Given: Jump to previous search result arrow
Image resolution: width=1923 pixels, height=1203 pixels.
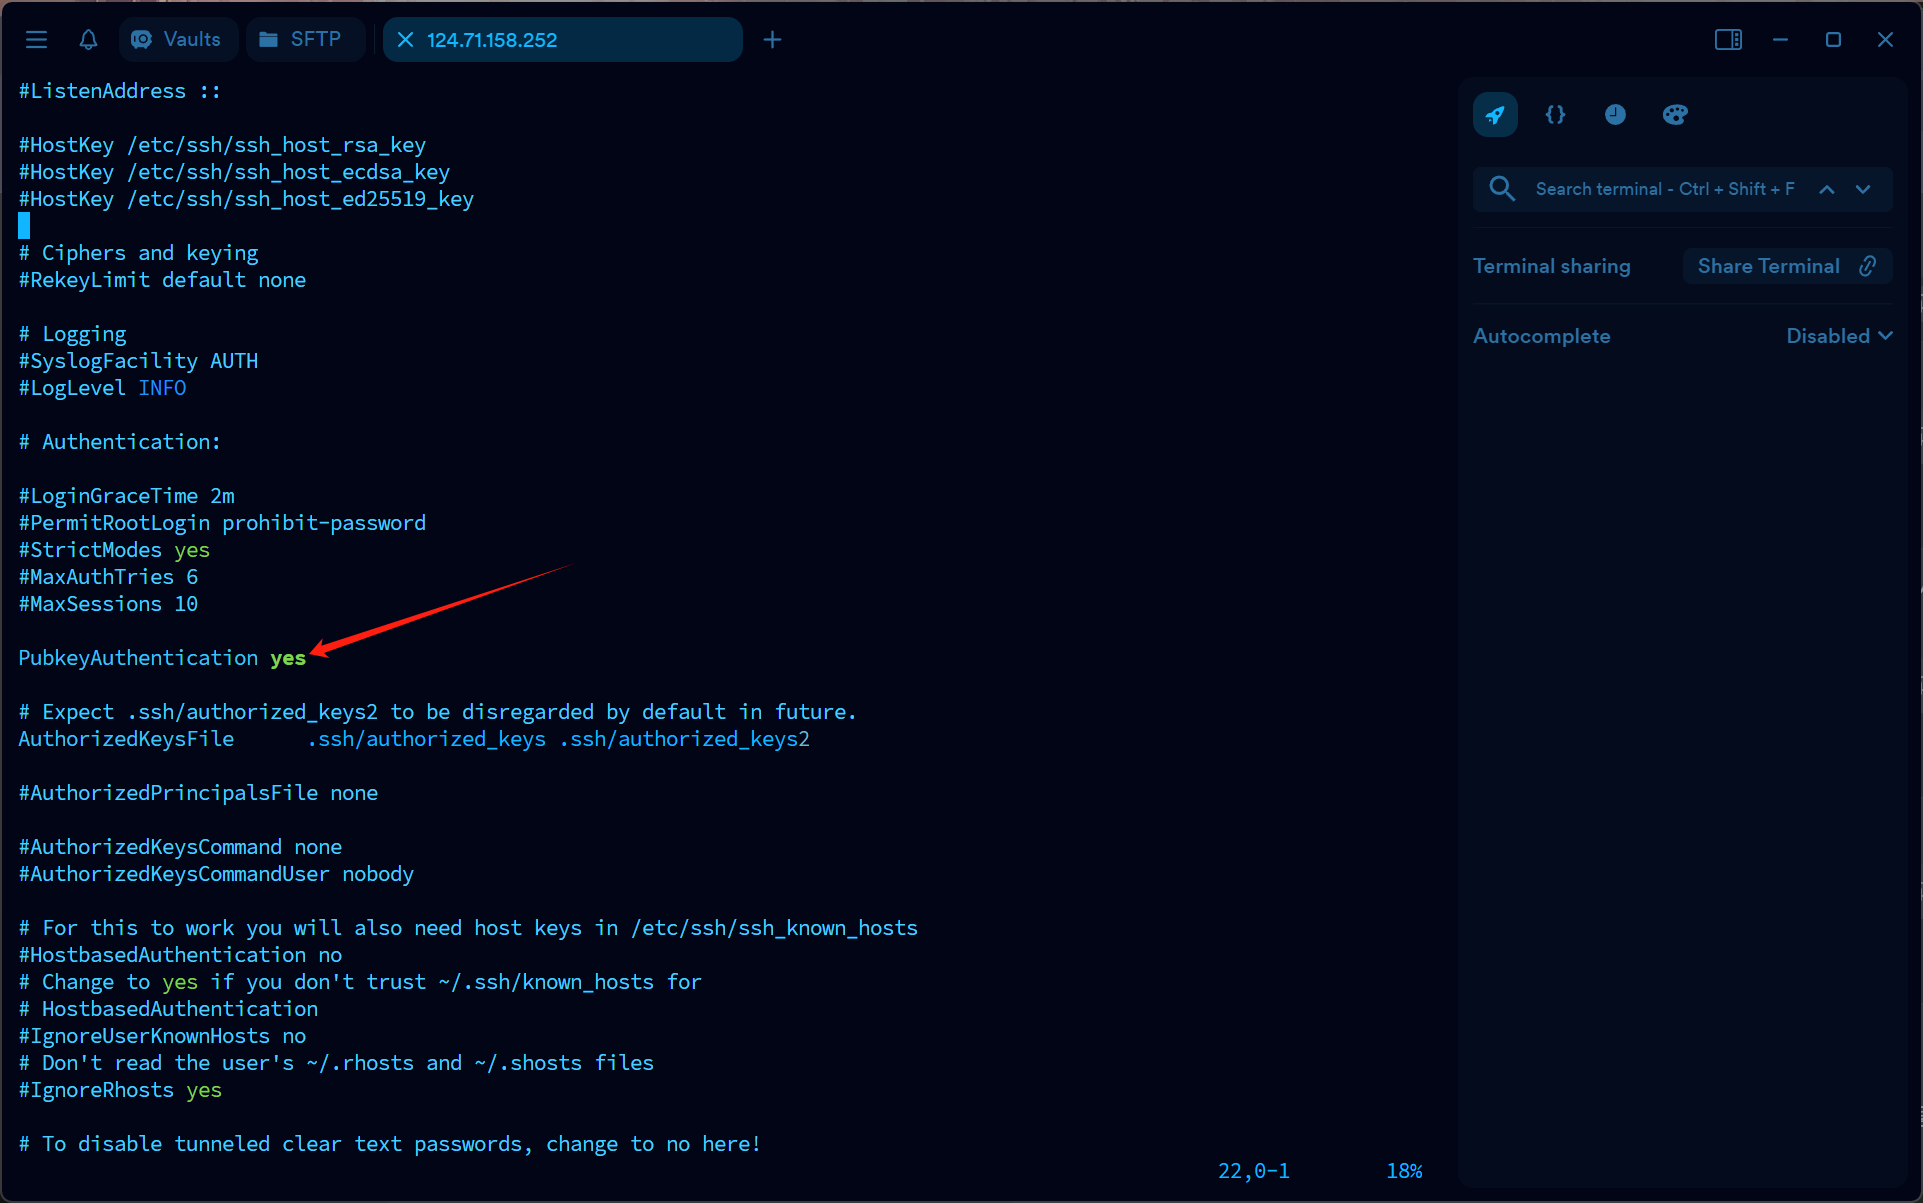Looking at the screenshot, I should point(1827,189).
